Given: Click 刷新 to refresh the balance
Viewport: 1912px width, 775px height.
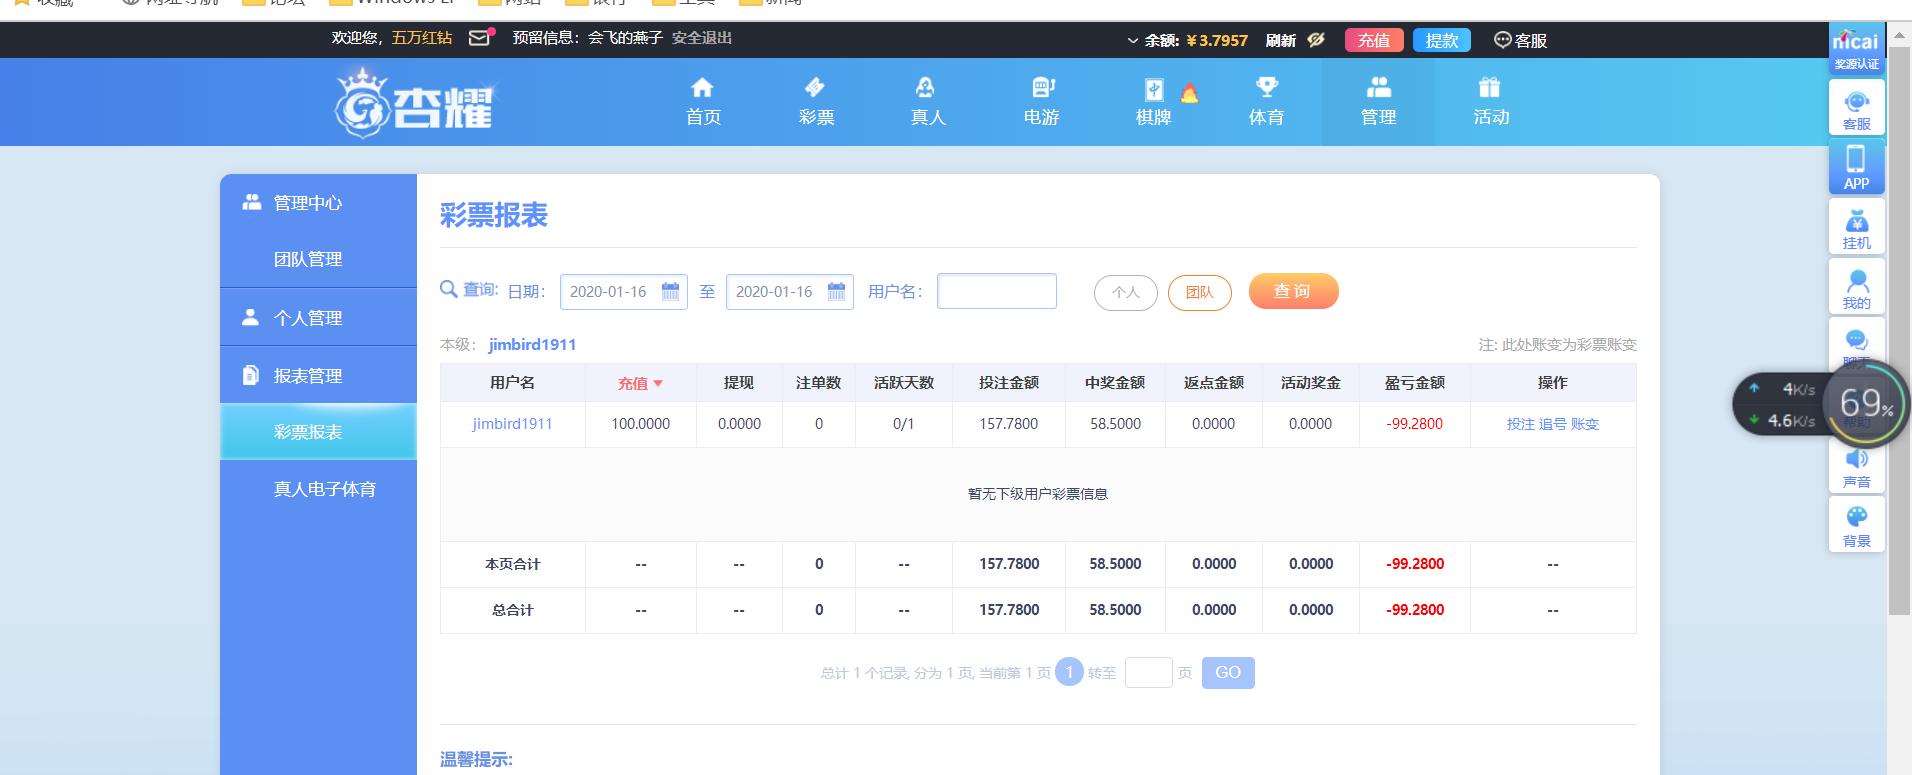Looking at the screenshot, I should coord(1280,40).
